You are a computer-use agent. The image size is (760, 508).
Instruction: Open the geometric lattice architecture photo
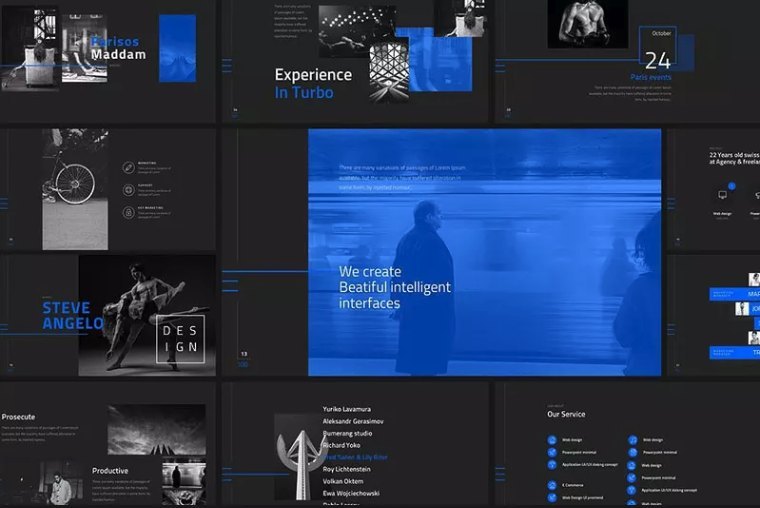(x=389, y=72)
